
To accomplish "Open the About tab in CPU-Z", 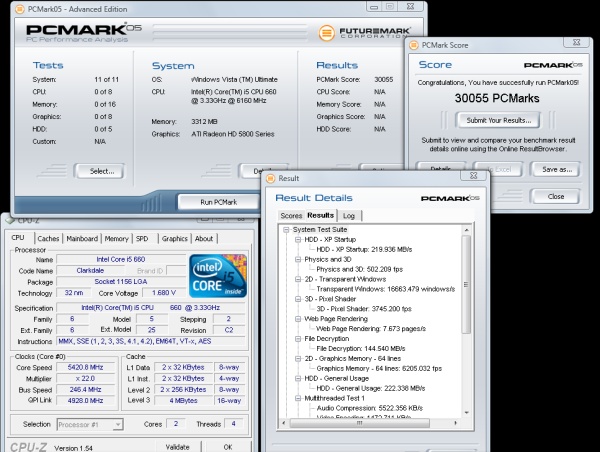I will [204, 238].
